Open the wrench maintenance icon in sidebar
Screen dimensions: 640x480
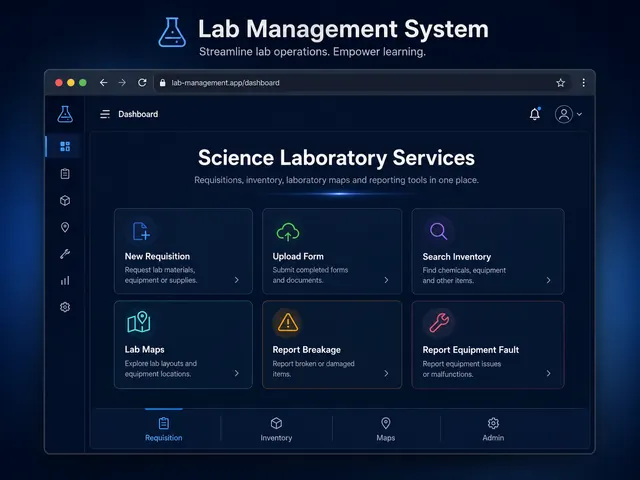tap(65, 254)
